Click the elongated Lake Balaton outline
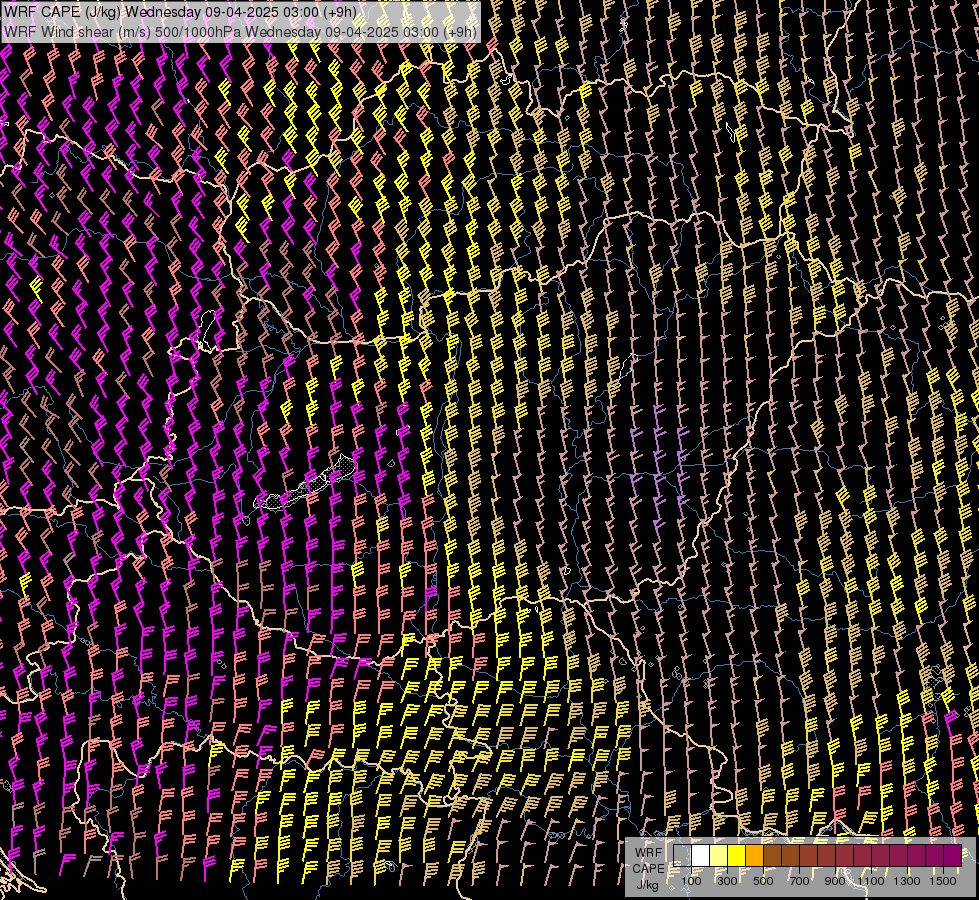This screenshot has height=900, width=979. 304,483
